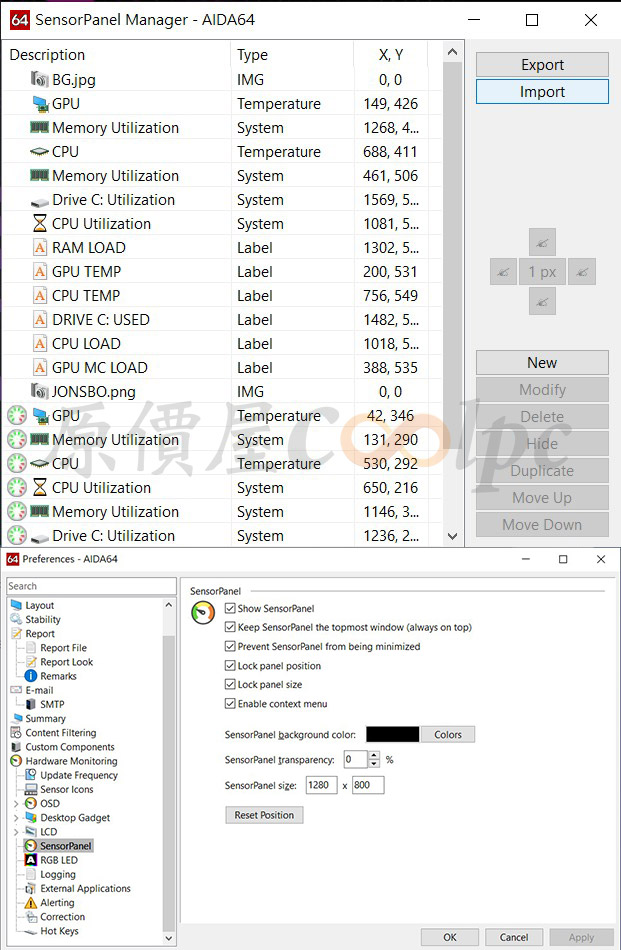Click the SensorPanel transparency value field
Image resolution: width=621 pixels, height=950 pixels.
[x=356, y=759]
